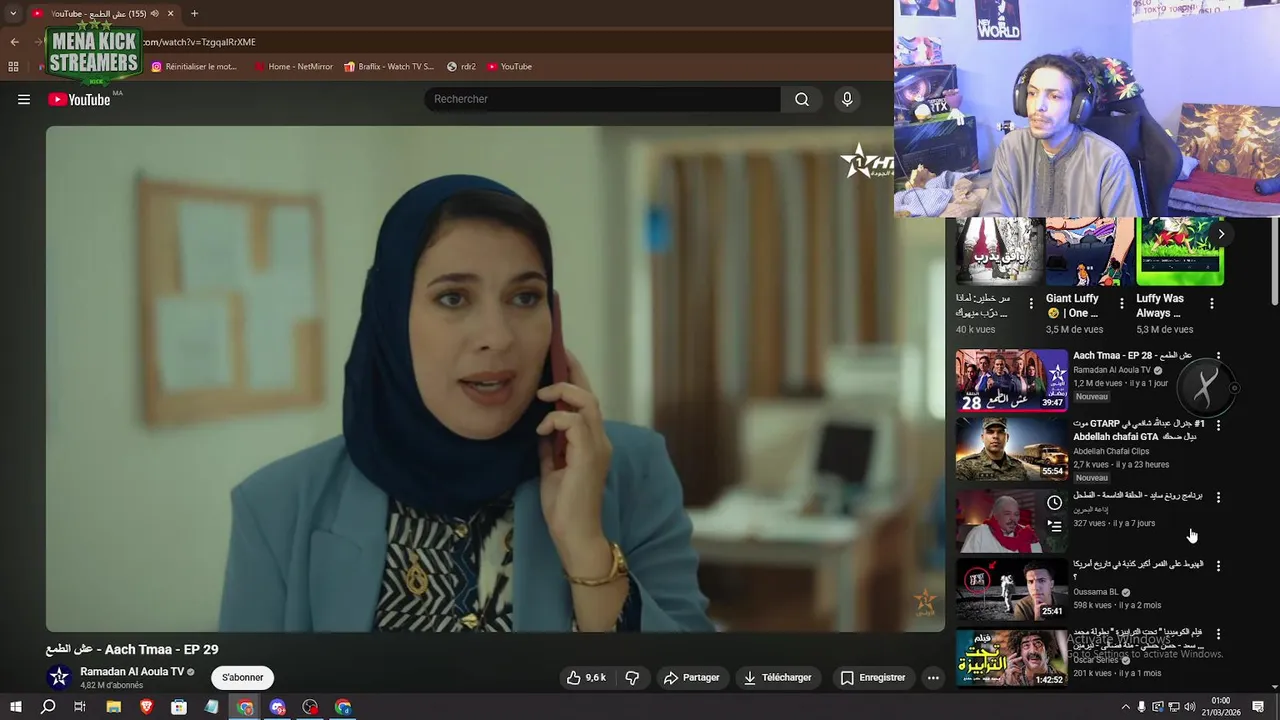
Task: Open the Ramadan Al Aoula TV channel avatar
Action: coord(59,678)
